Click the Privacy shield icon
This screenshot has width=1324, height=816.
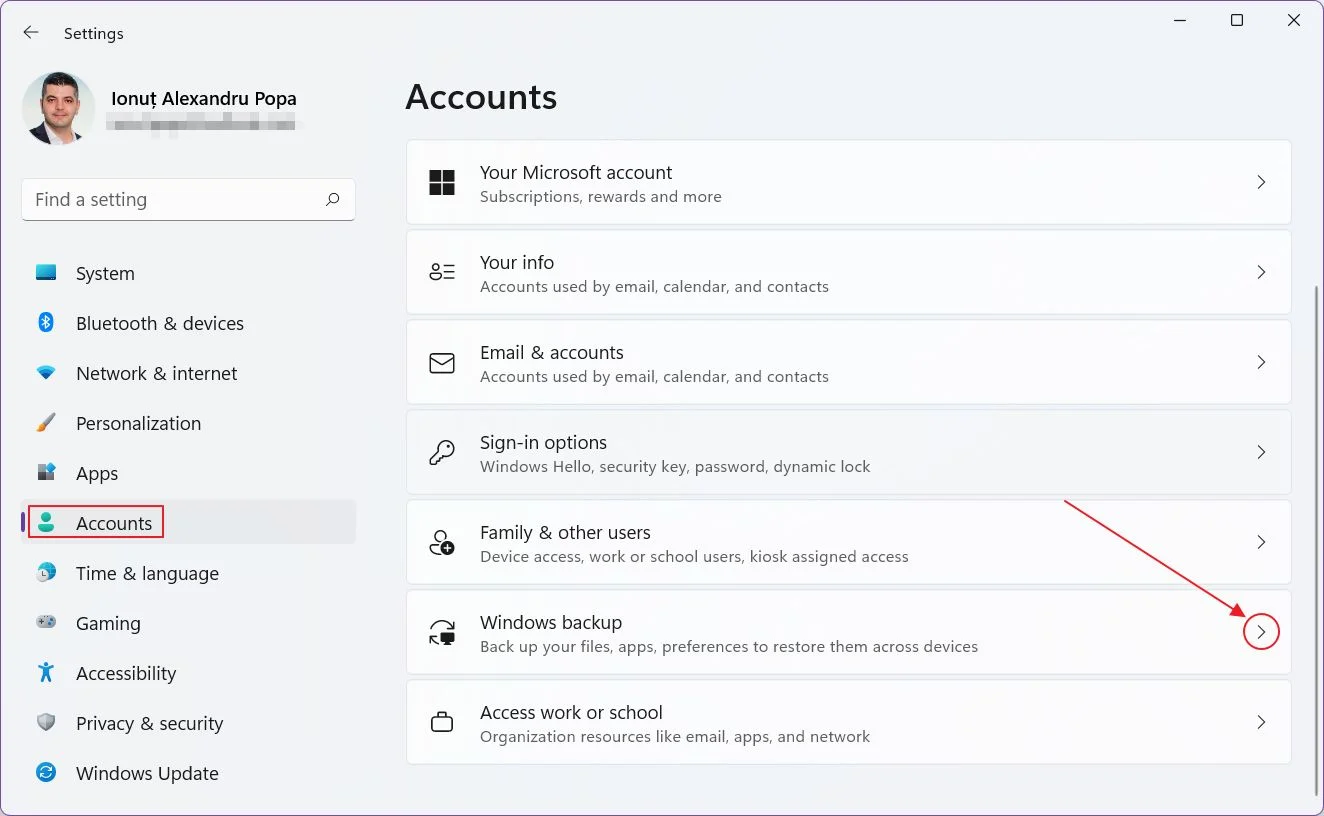pos(46,723)
